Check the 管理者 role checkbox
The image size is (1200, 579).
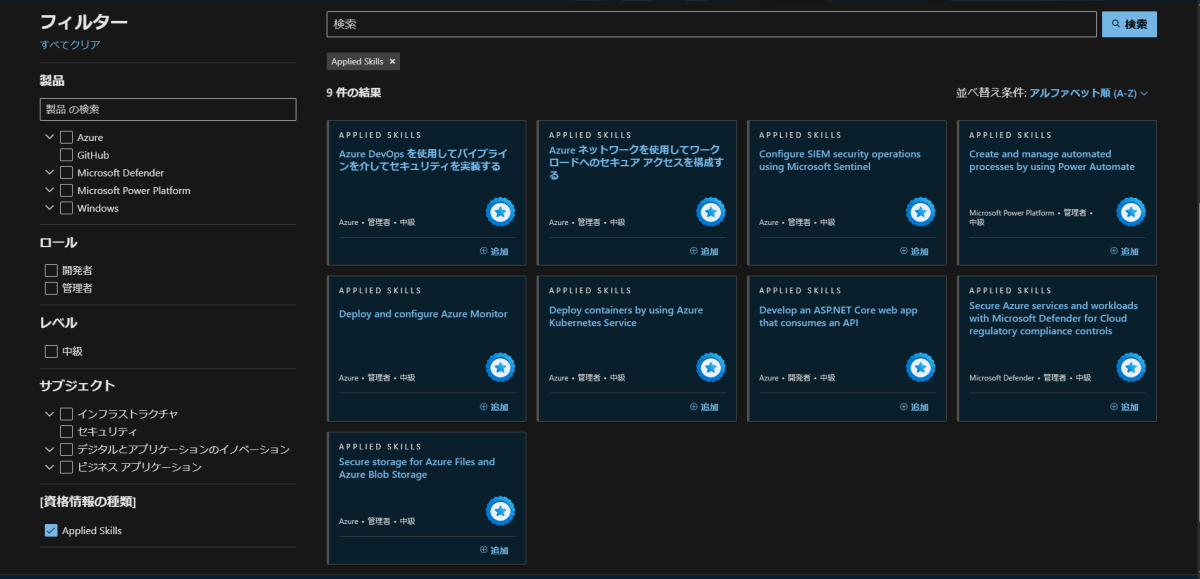pyautogui.click(x=51, y=288)
